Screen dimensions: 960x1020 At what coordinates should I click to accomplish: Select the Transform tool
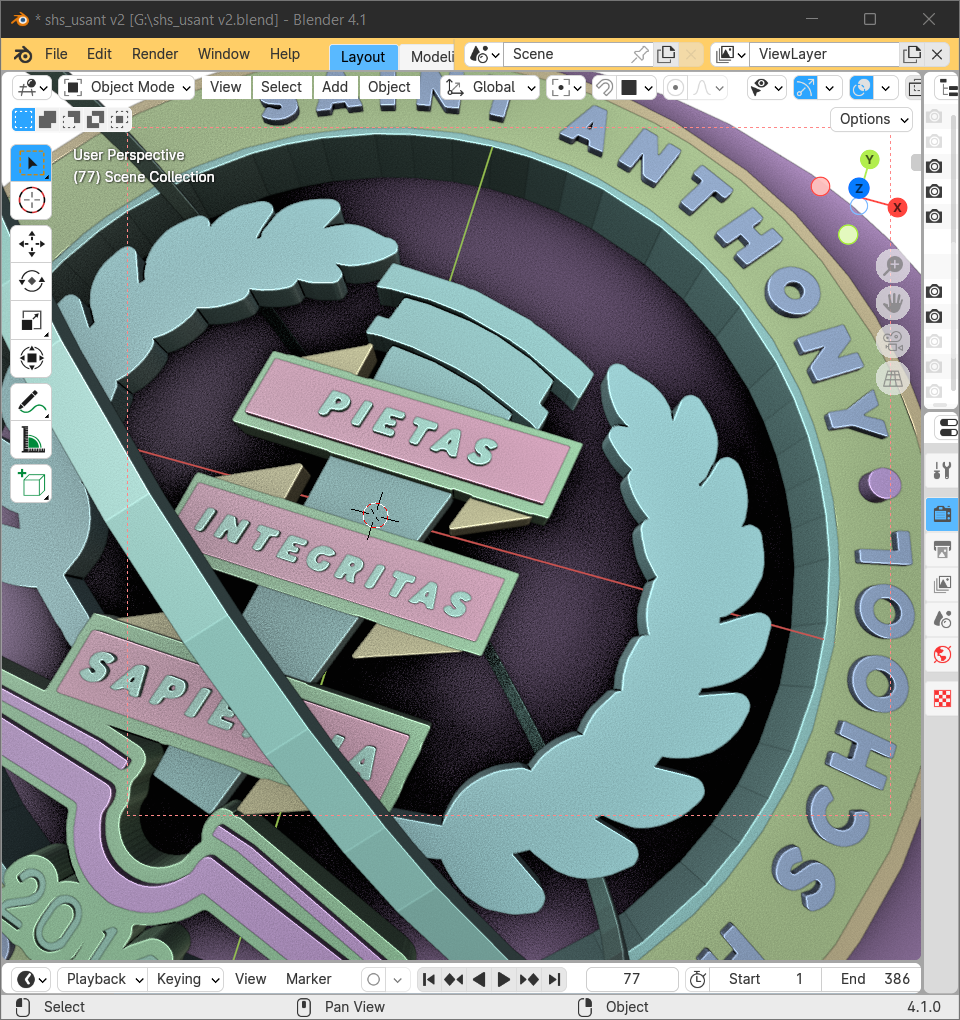click(31, 358)
